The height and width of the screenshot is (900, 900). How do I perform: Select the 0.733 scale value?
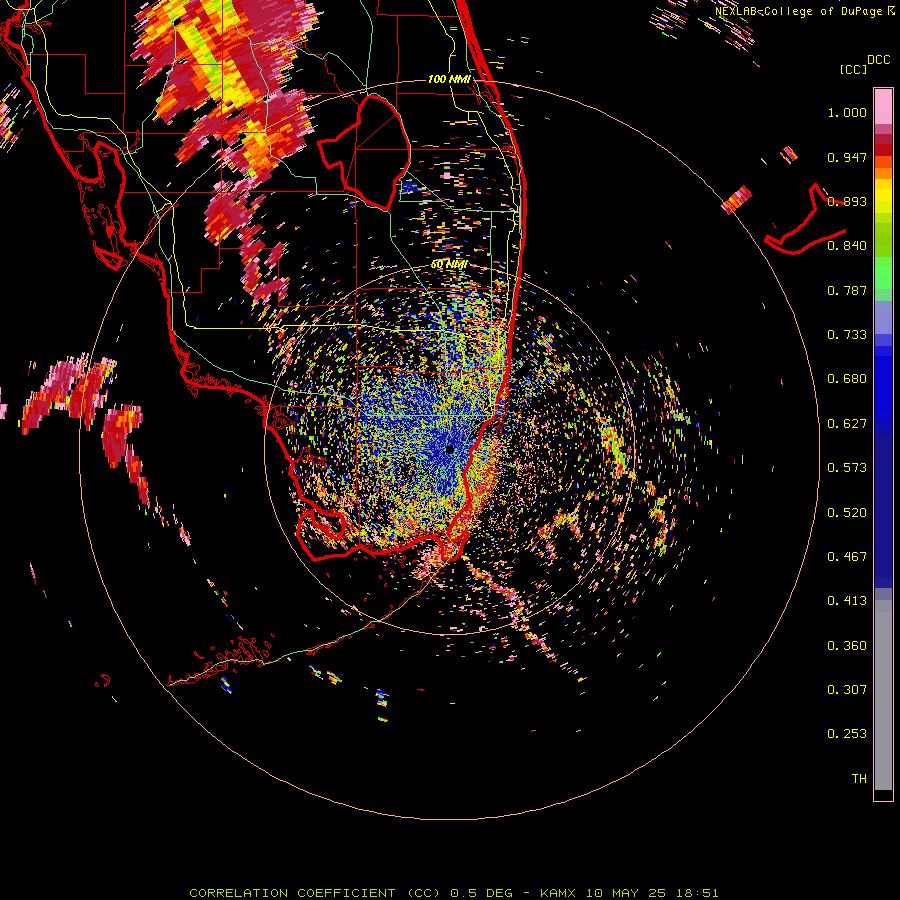click(847, 335)
